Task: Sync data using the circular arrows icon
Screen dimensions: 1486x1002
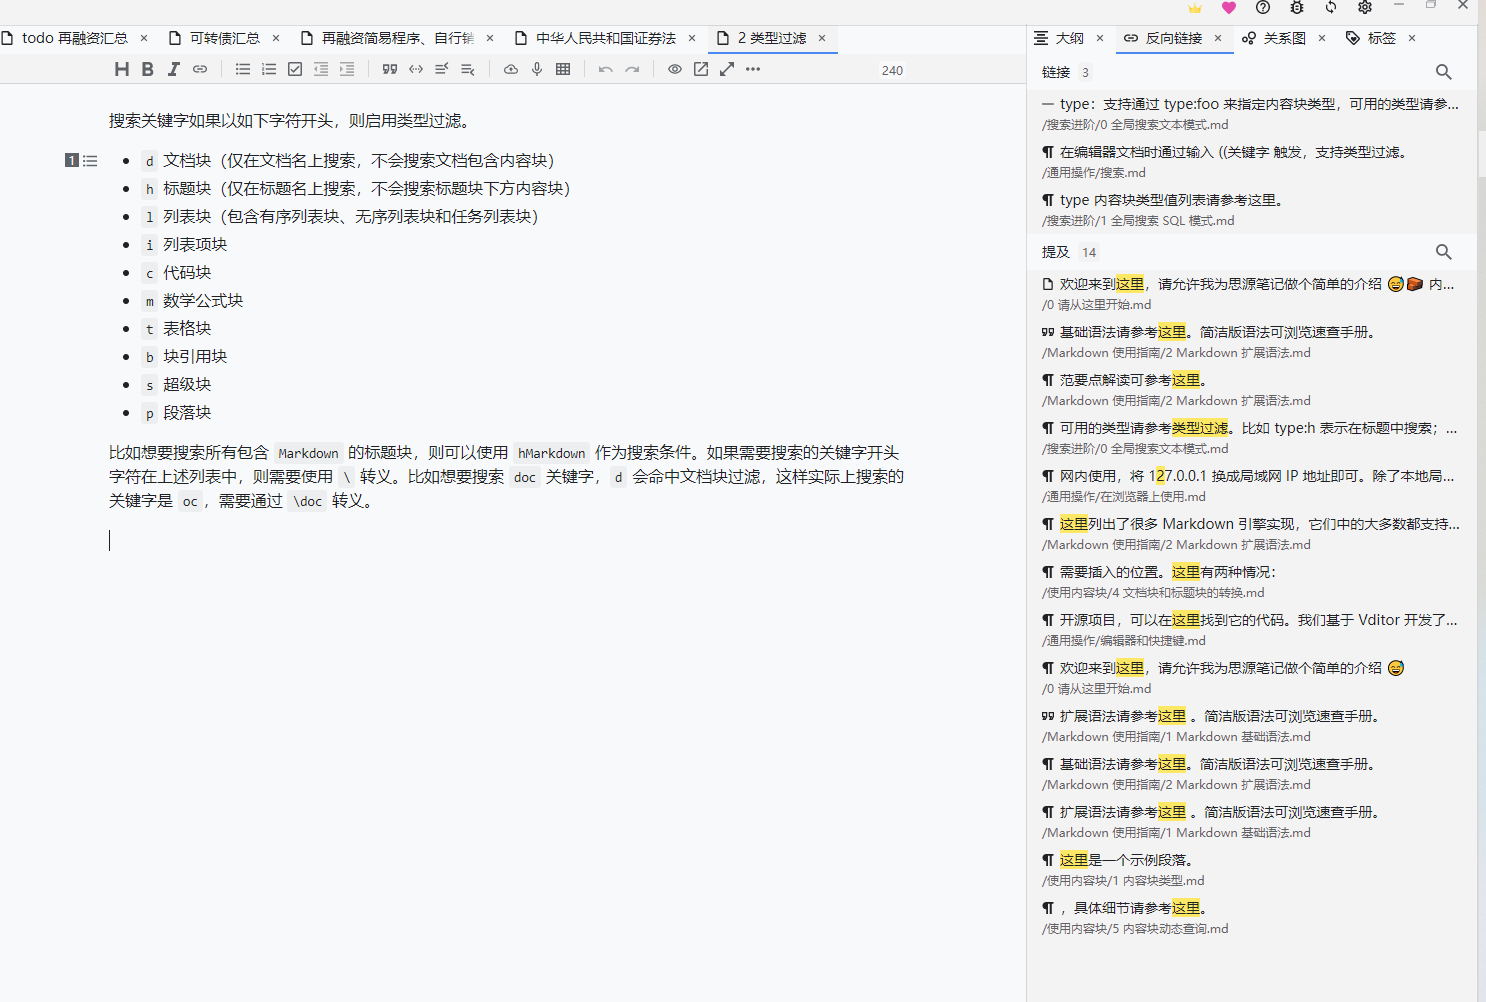Action: 1331,8
